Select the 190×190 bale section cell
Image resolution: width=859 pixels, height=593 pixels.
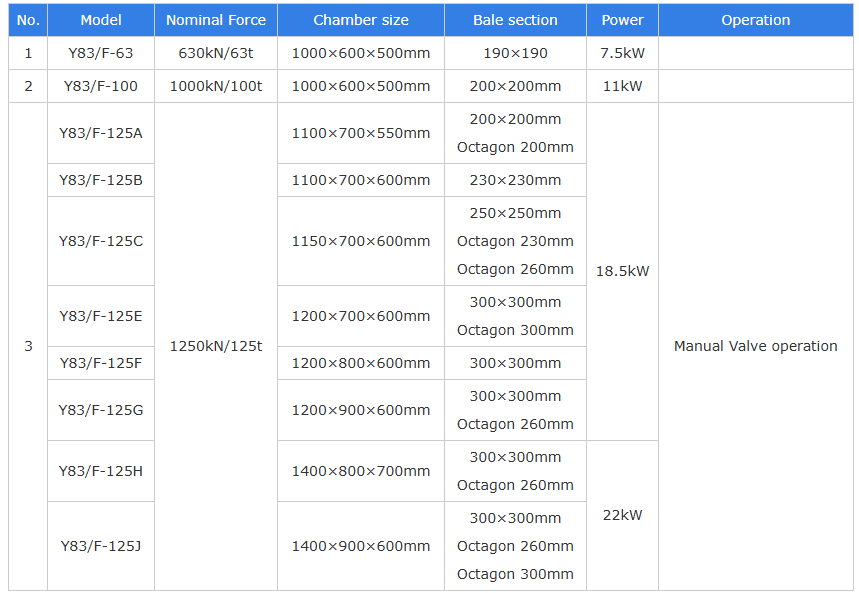click(x=515, y=53)
